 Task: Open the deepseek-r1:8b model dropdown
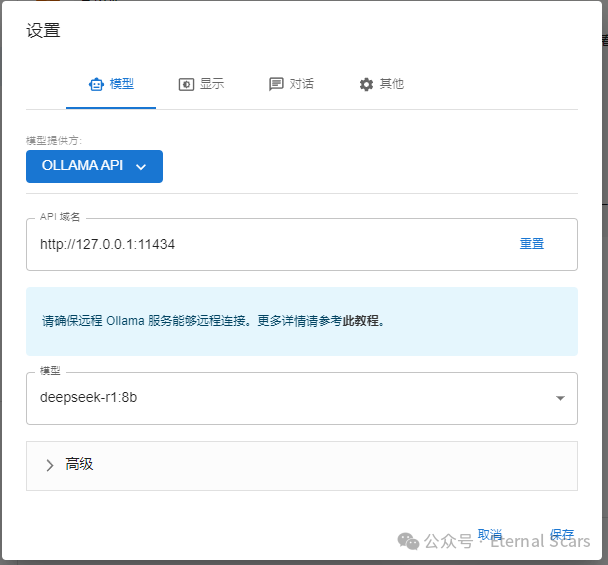302,398
